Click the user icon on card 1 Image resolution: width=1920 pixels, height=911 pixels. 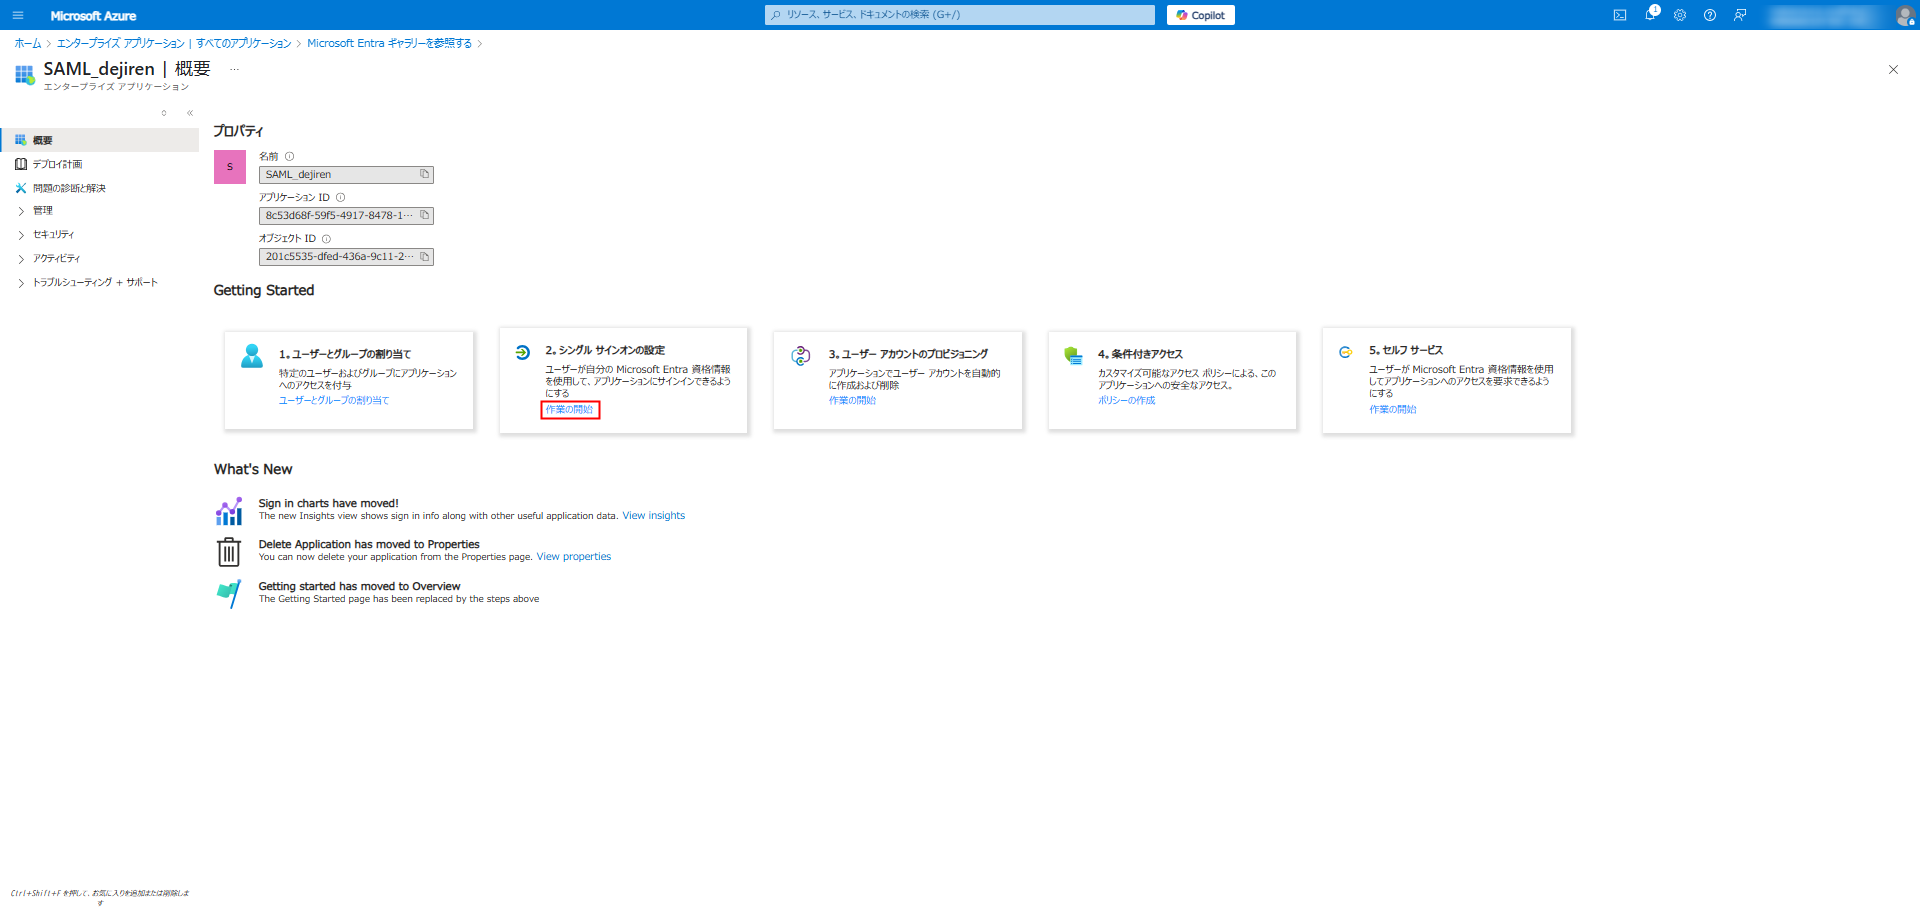252,355
